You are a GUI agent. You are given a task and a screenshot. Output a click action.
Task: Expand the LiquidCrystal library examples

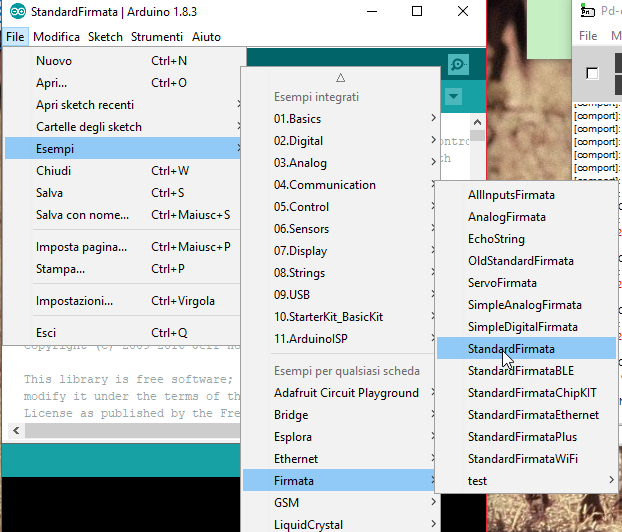[340, 524]
